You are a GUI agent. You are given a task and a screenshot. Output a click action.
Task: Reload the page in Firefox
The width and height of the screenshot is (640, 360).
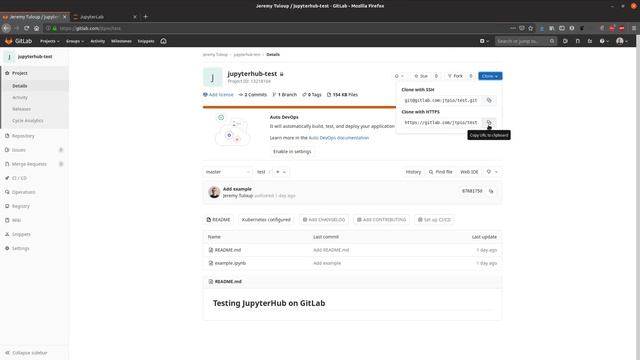point(27,28)
